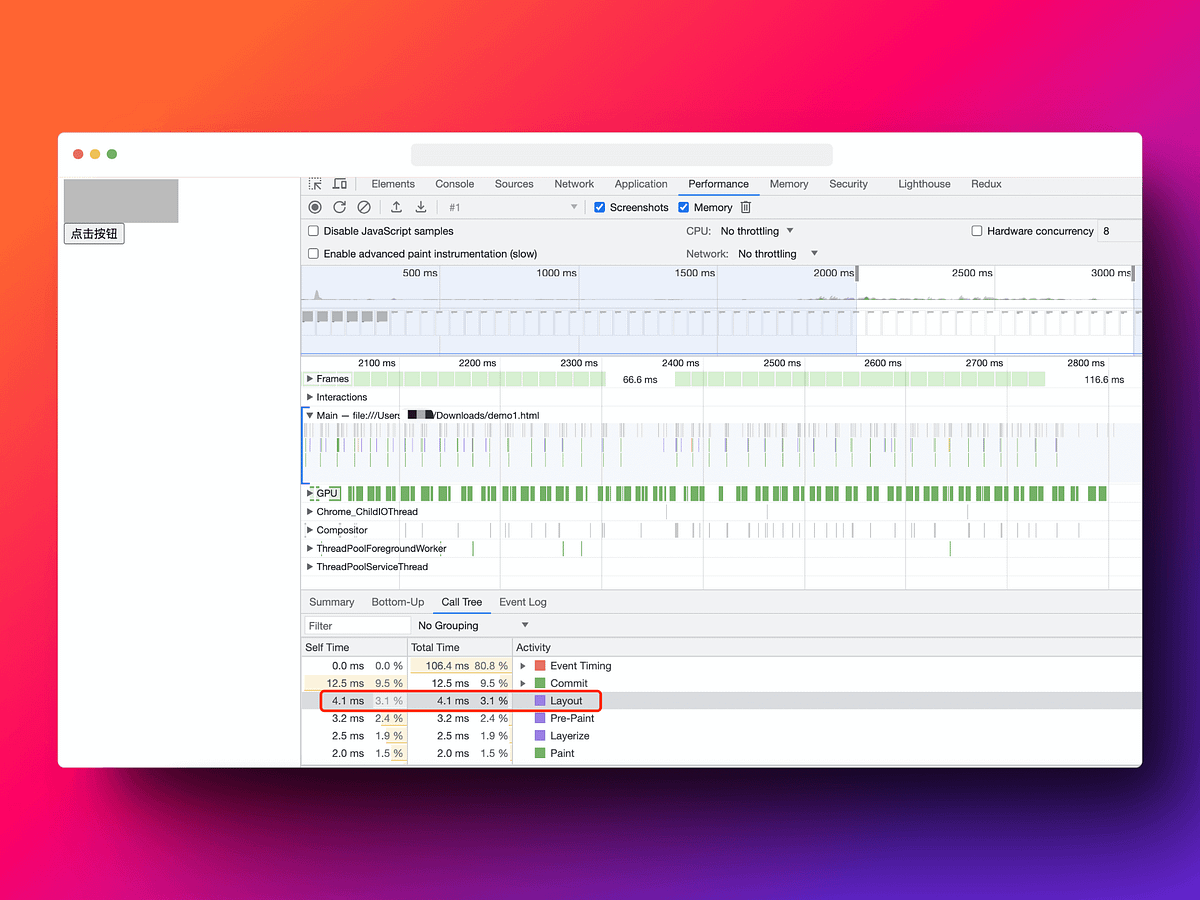The height and width of the screenshot is (900, 1200).
Task: Click the trash icon to delete recording
Action: 744,207
